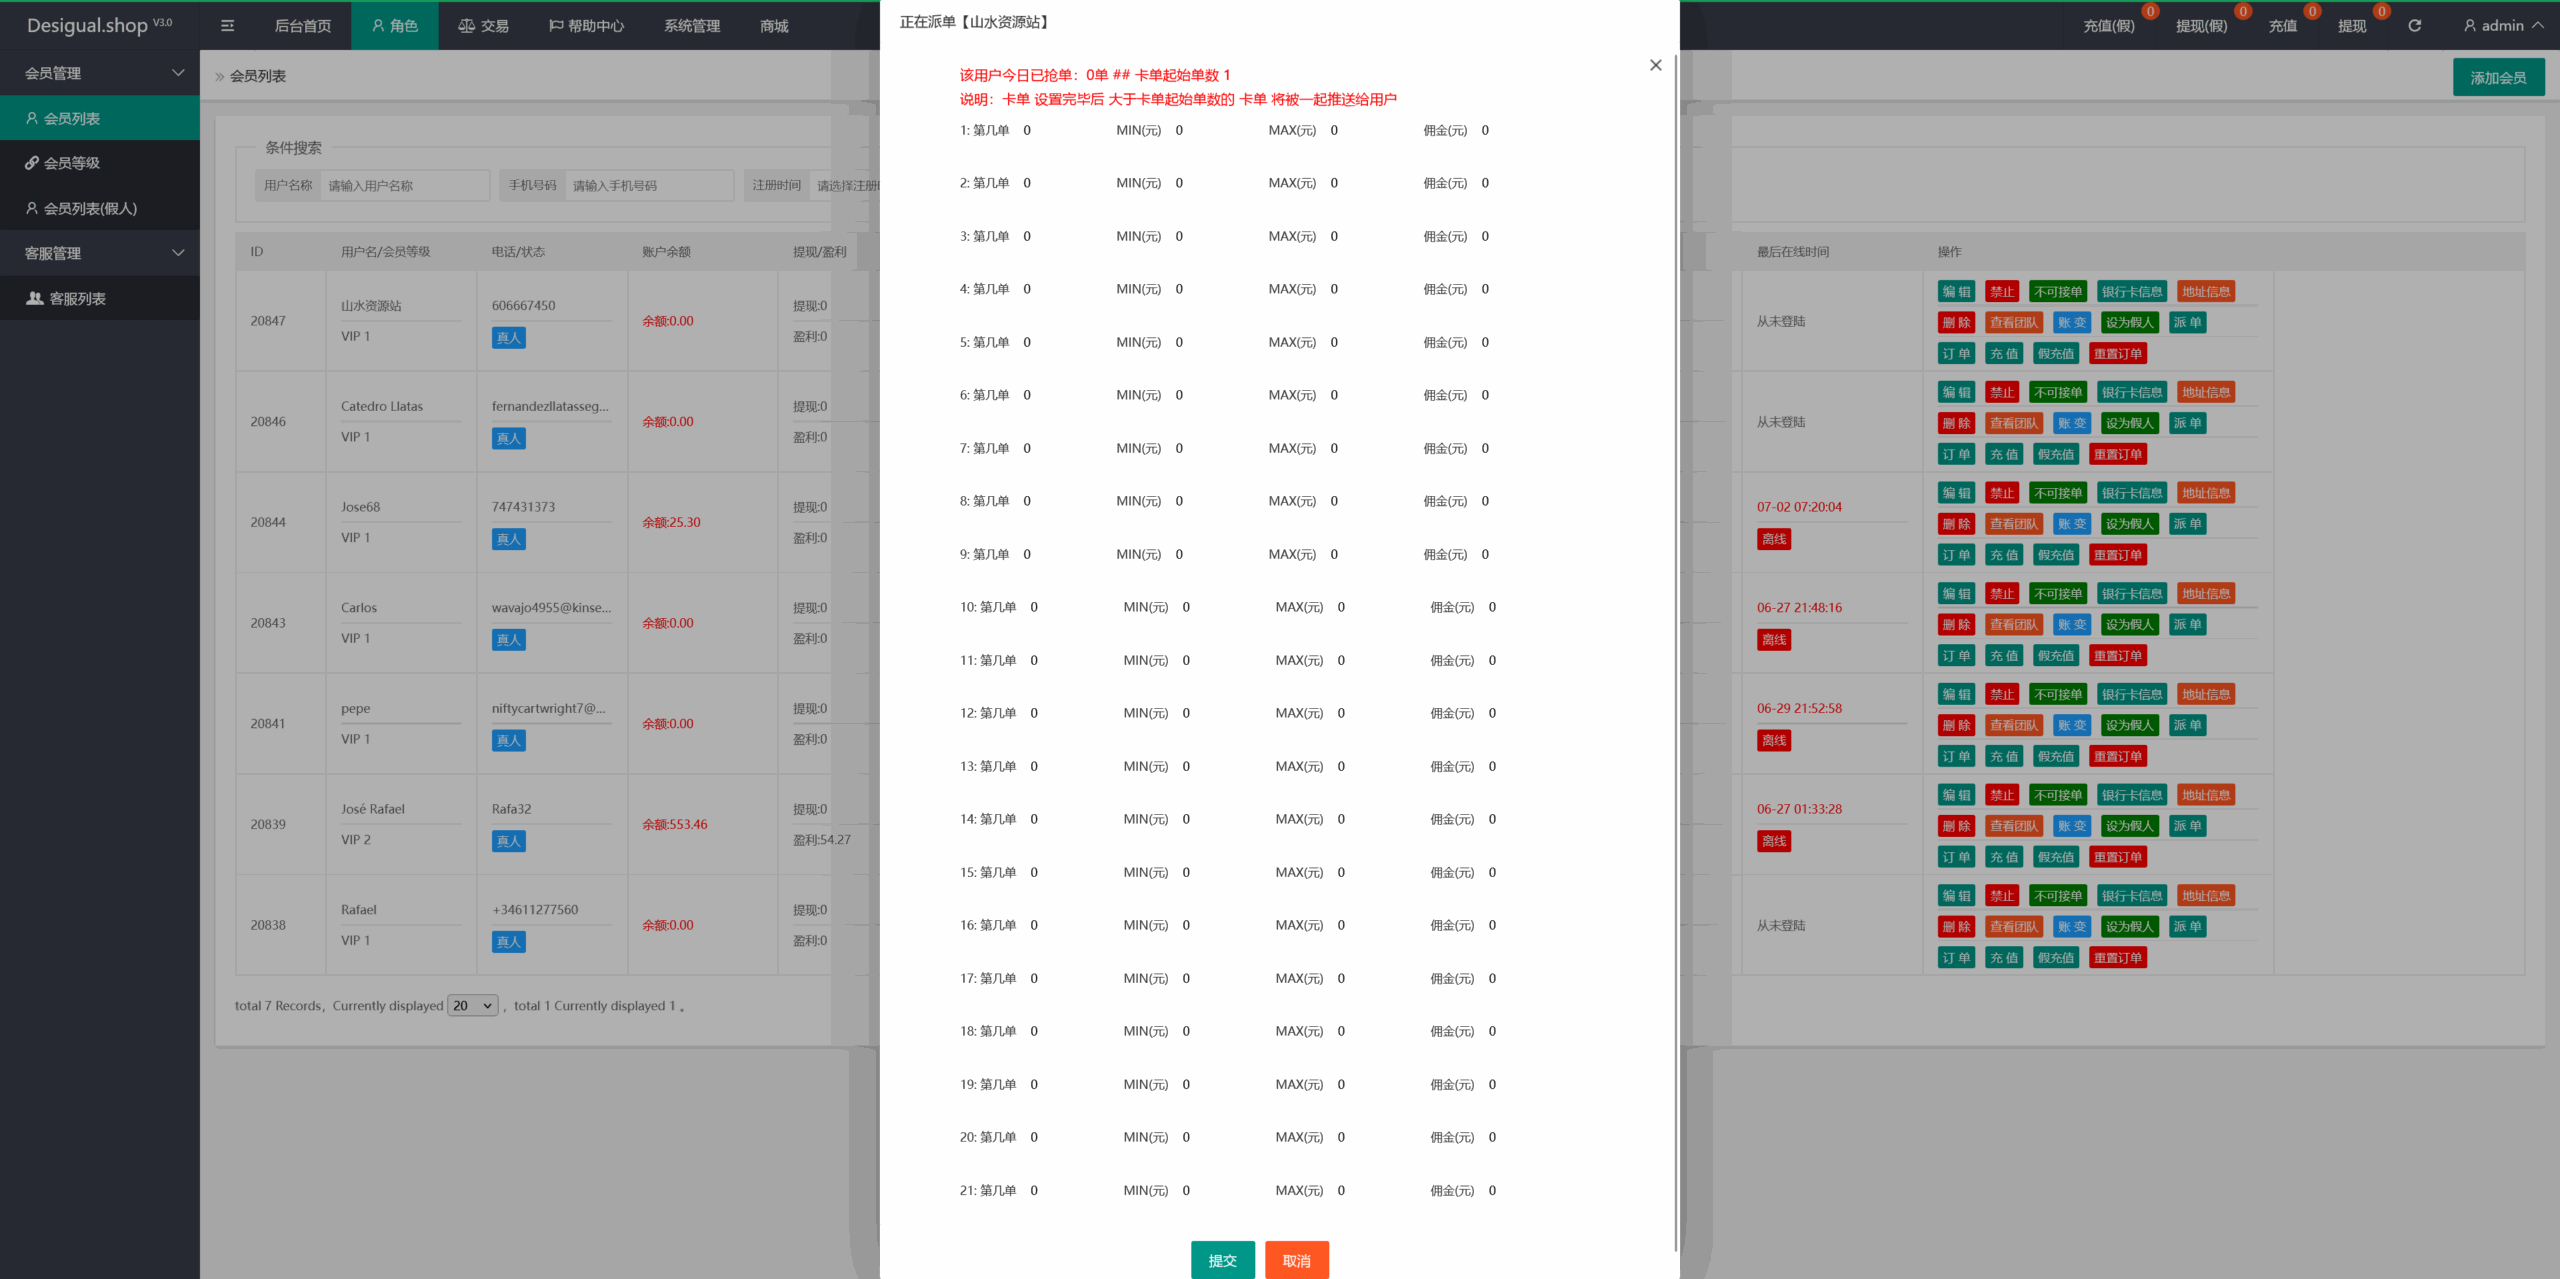Click the hamburger menu collapse icon
The image size is (2560, 1279).
[x=227, y=26]
